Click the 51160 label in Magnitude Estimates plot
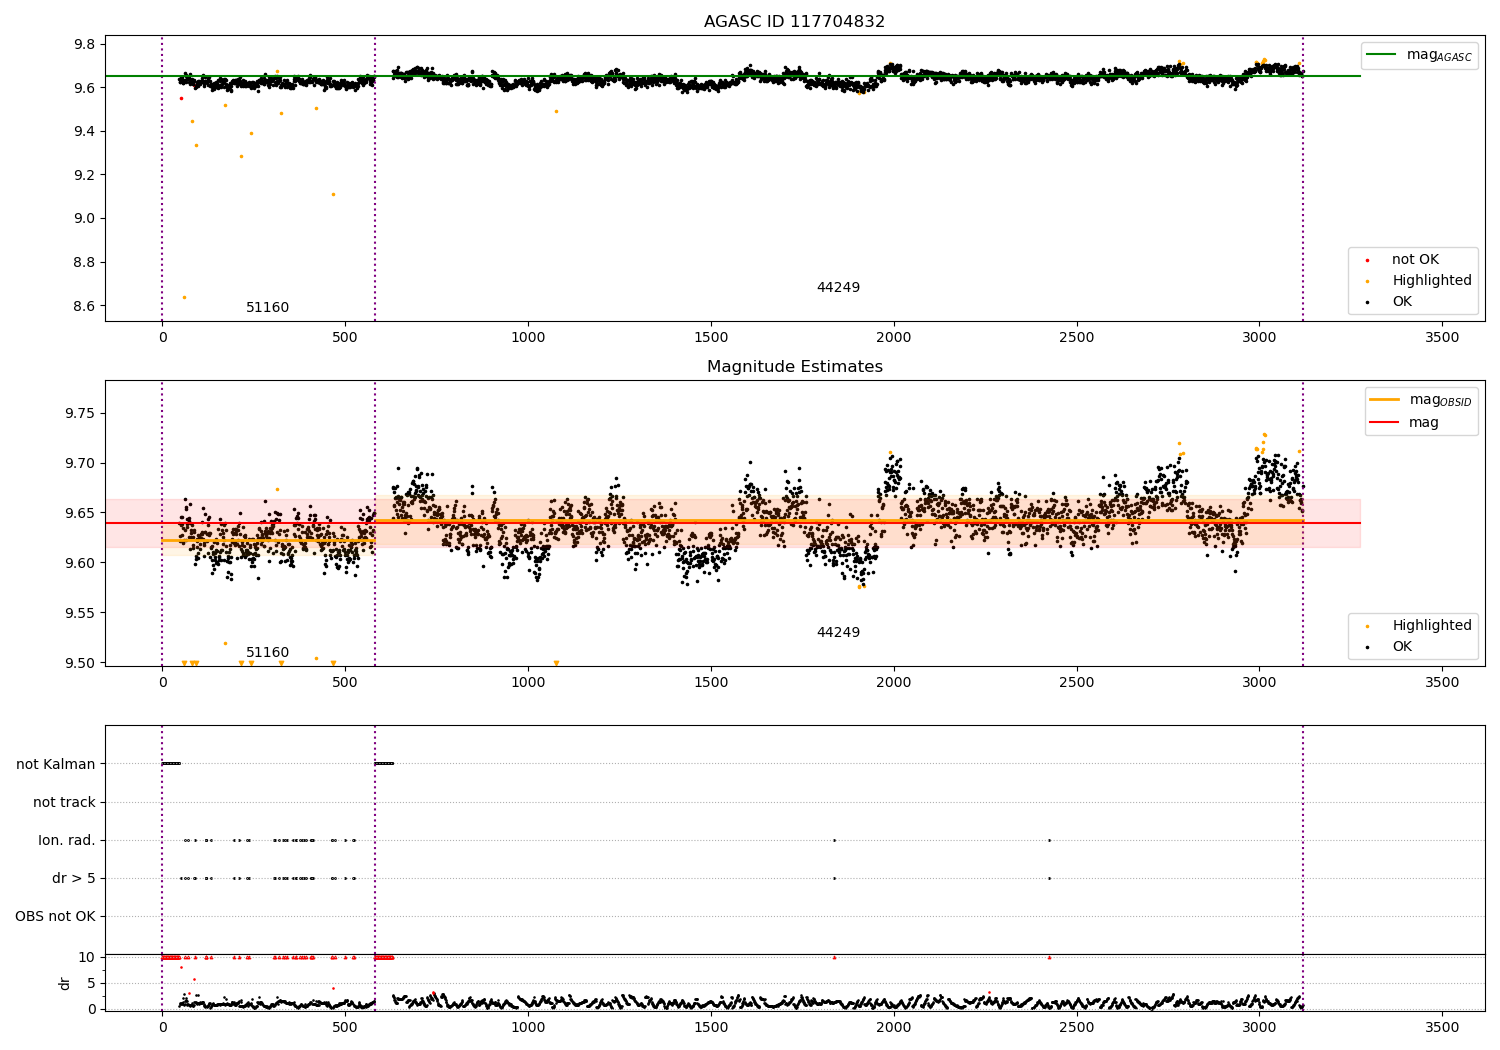1500x1050 pixels. pyautogui.click(x=267, y=653)
